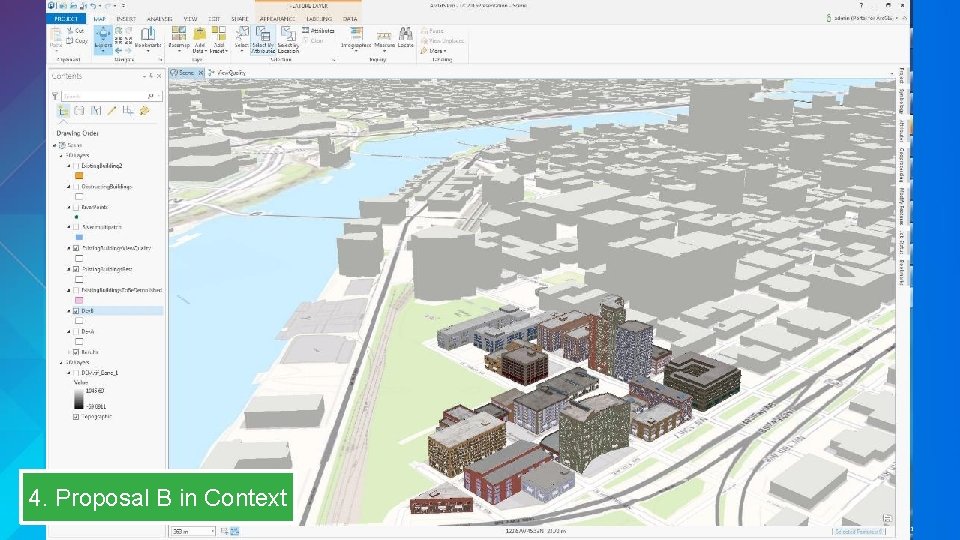The width and height of the screenshot is (960, 540).
Task: Switch to List By Snapping
Action: tap(127, 111)
